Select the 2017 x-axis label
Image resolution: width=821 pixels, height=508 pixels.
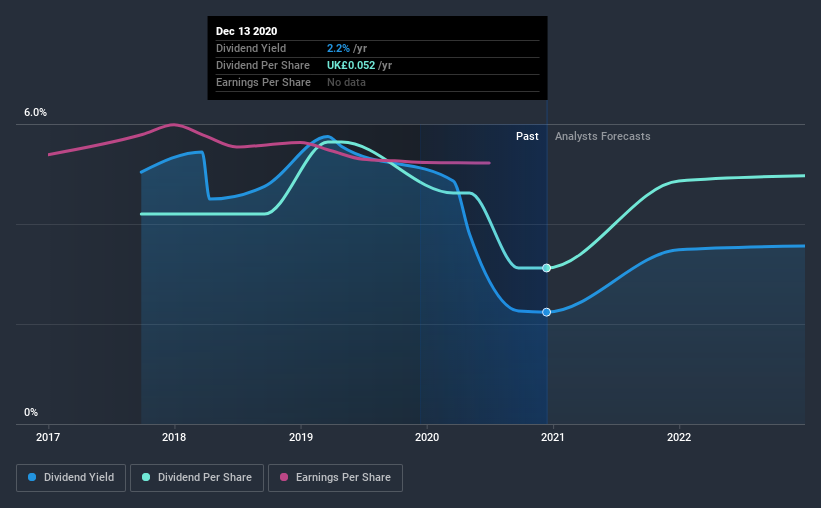tap(48, 437)
